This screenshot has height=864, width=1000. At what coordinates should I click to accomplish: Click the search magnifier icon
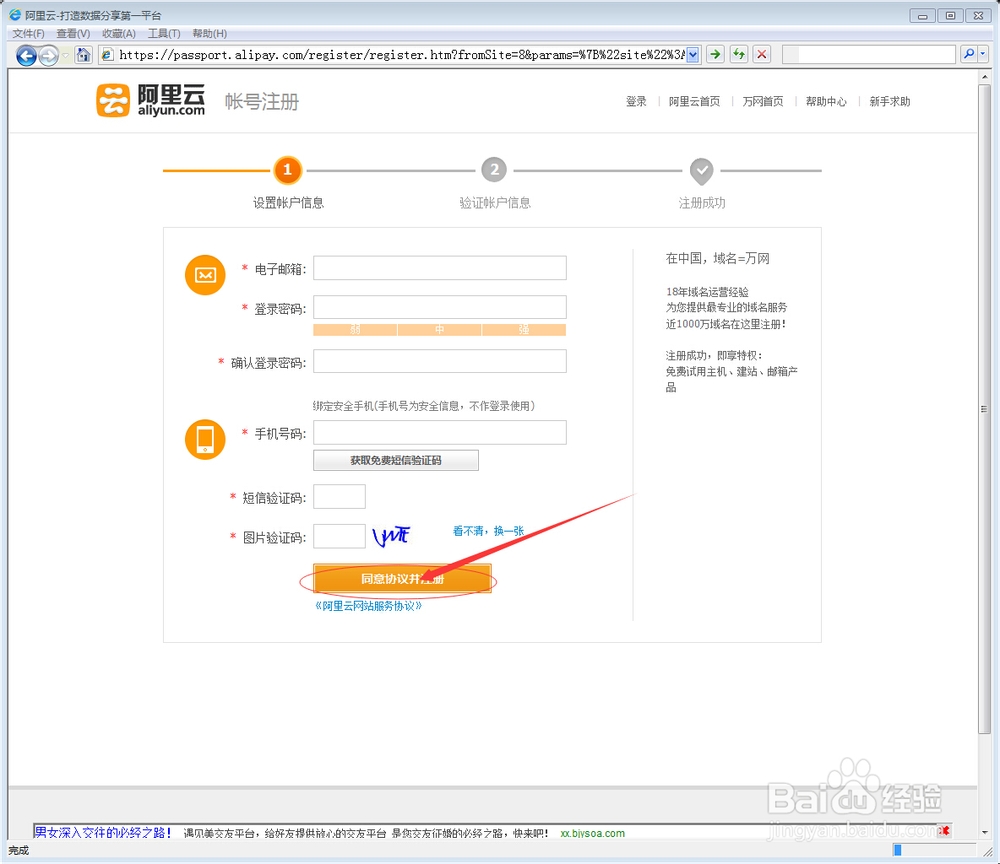click(970, 54)
